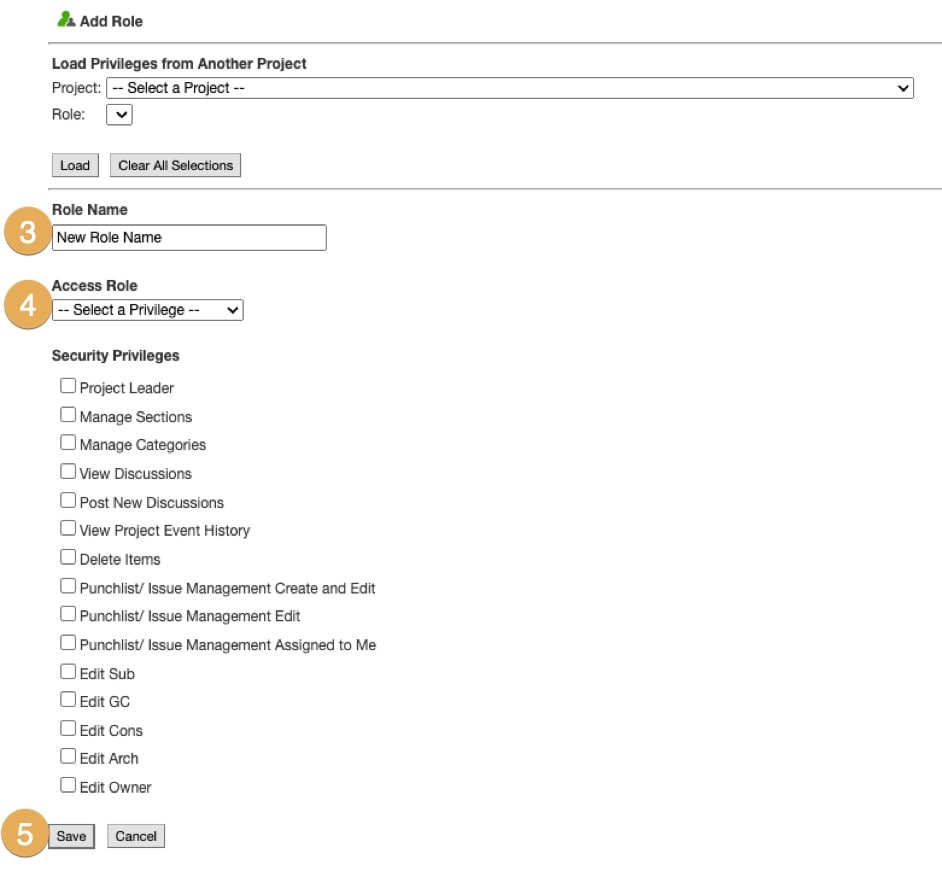Check View Project Event History
Screen dimensions: 942x871
coord(68,528)
